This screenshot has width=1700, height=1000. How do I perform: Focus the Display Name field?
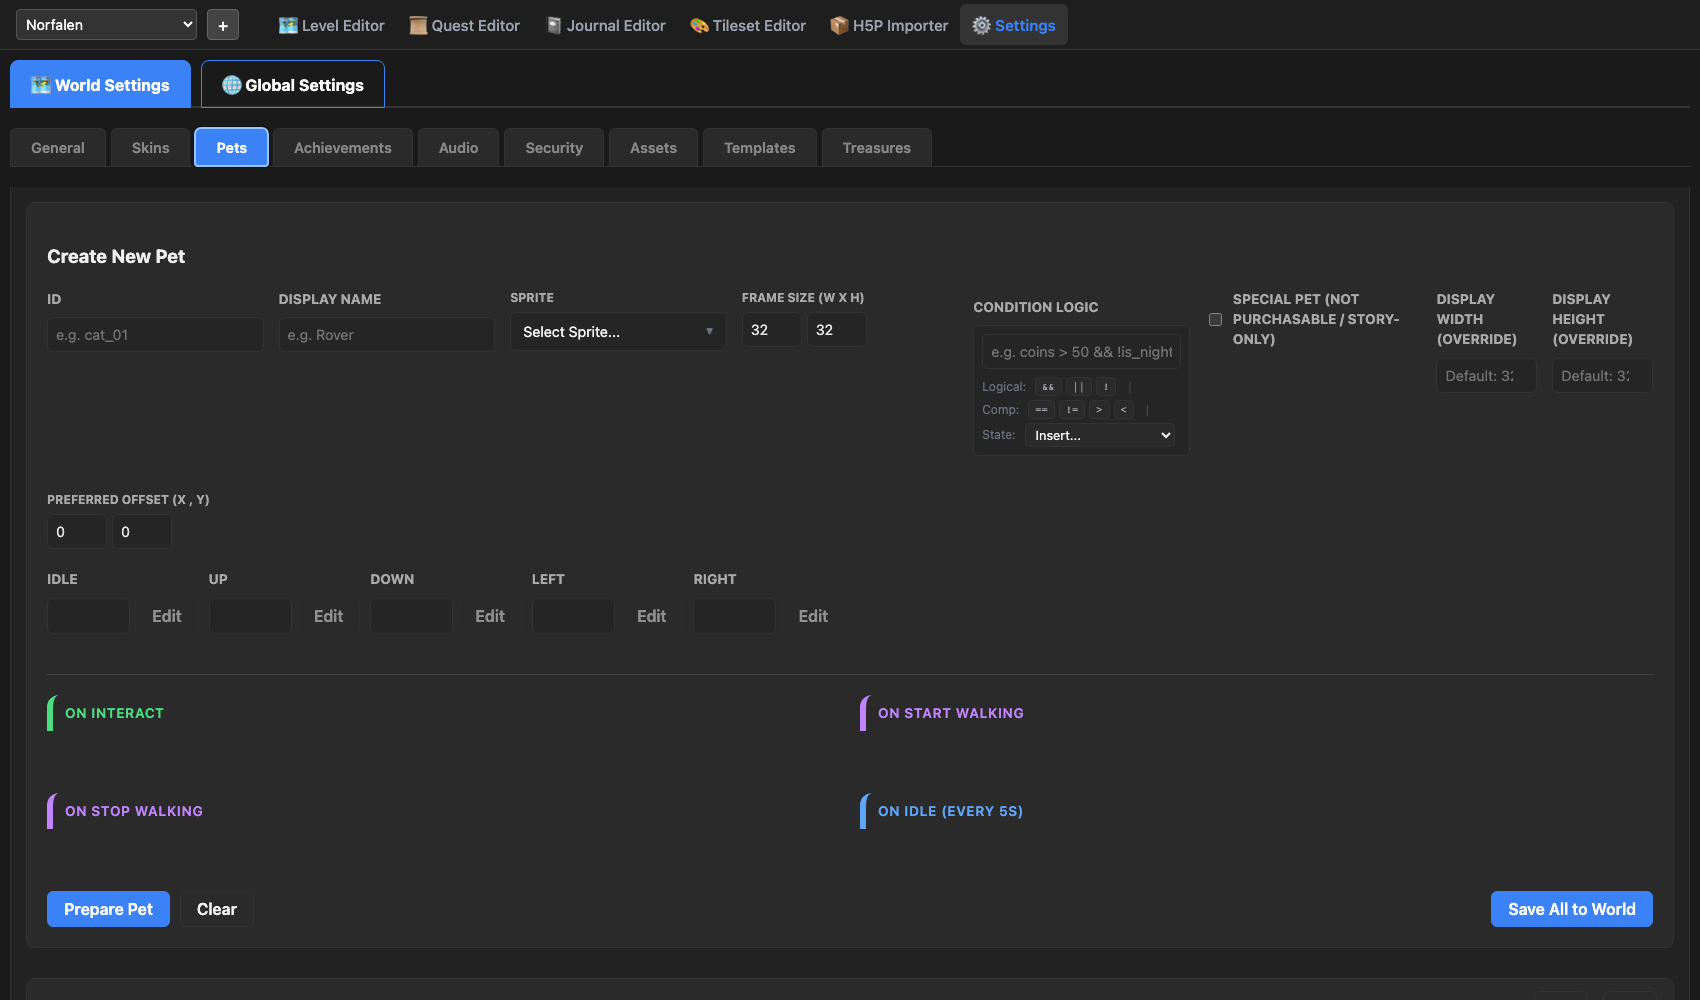click(386, 335)
